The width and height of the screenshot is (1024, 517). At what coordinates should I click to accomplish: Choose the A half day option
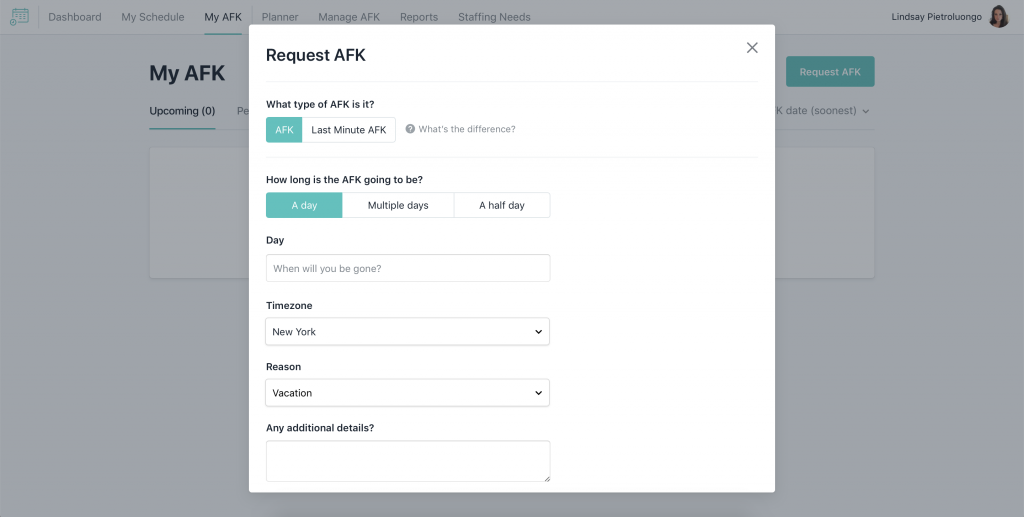point(502,205)
